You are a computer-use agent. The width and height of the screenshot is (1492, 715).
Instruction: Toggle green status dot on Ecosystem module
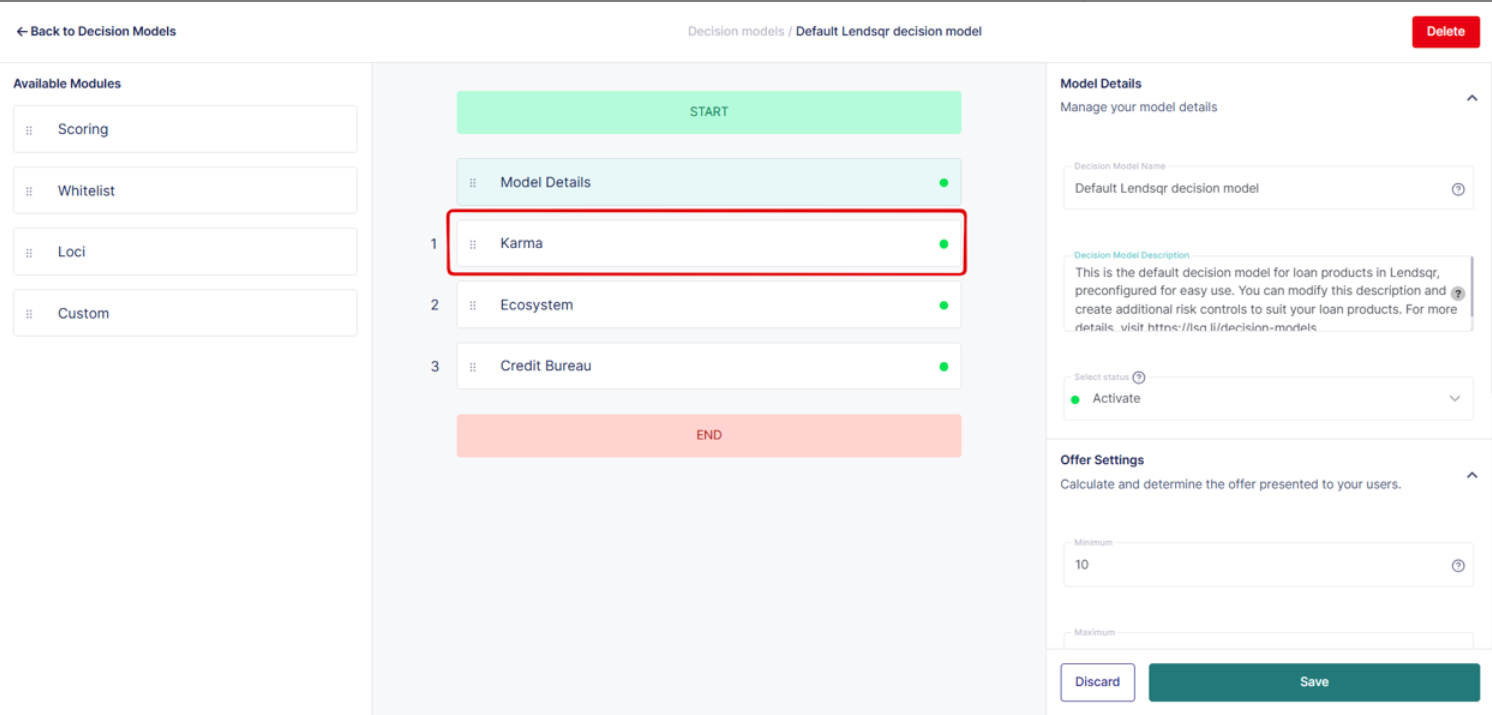[943, 305]
